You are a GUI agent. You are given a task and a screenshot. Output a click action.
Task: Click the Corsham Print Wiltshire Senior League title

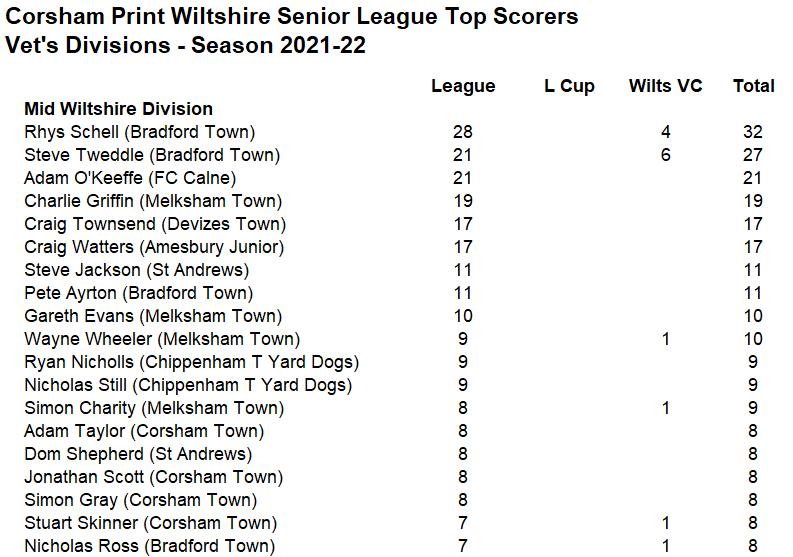(x=291, y=17)
